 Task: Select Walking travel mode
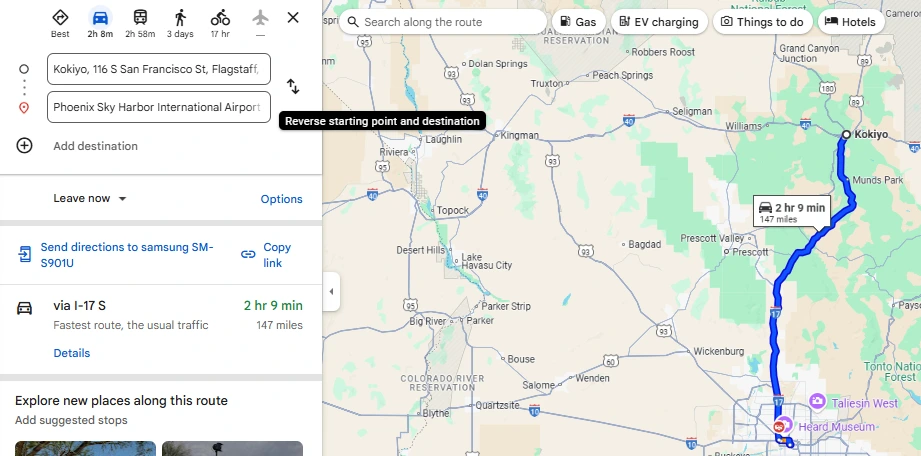[x=180, y=18]
